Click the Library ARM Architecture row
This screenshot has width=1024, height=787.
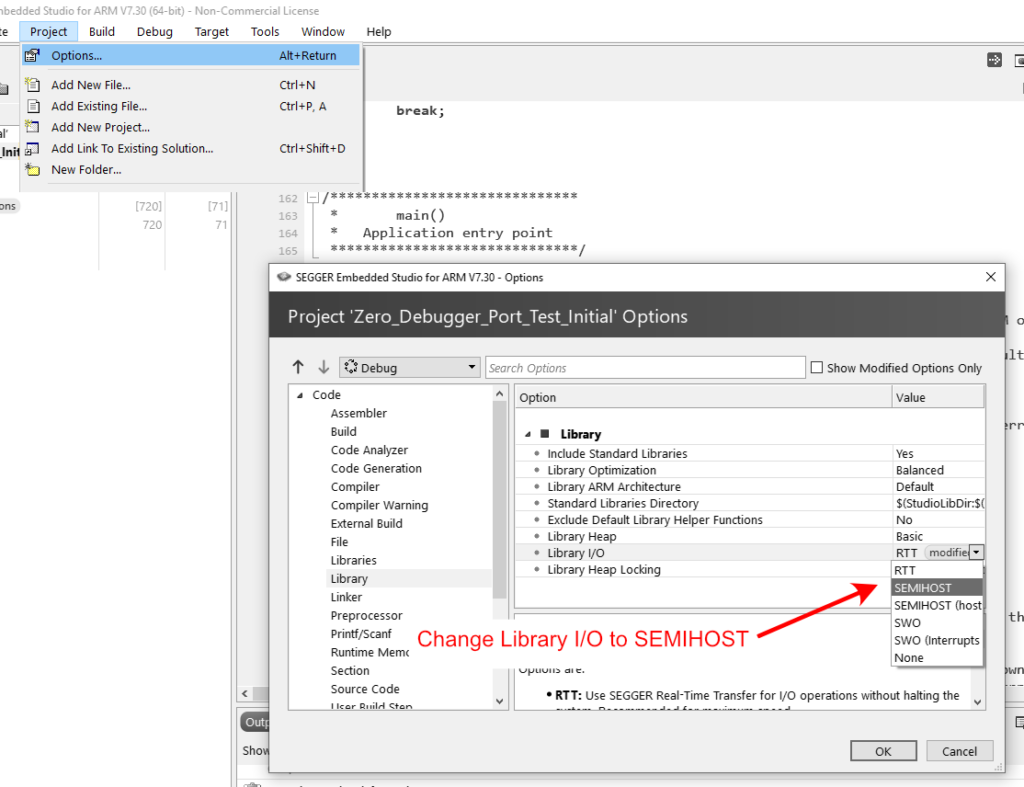pos(749,487)
